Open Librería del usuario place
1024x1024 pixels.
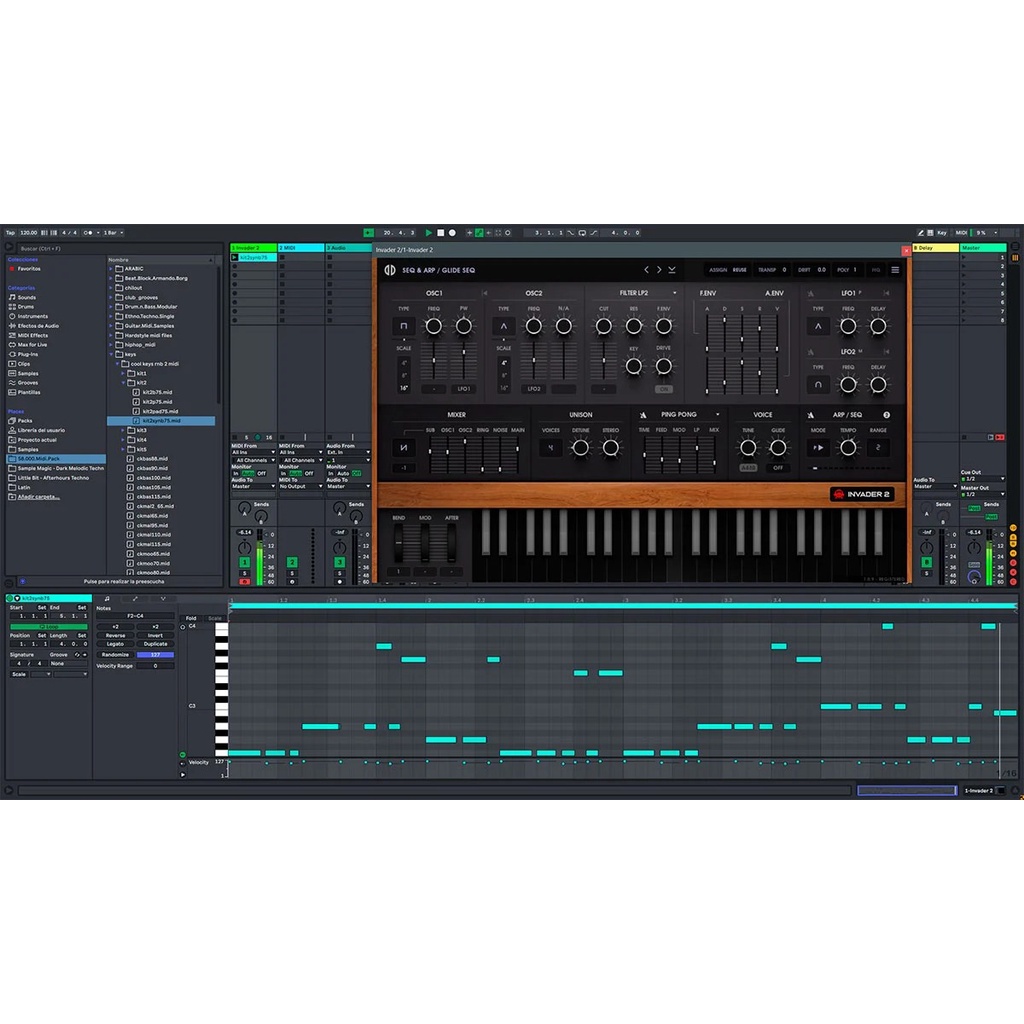(x=40, y=430)
